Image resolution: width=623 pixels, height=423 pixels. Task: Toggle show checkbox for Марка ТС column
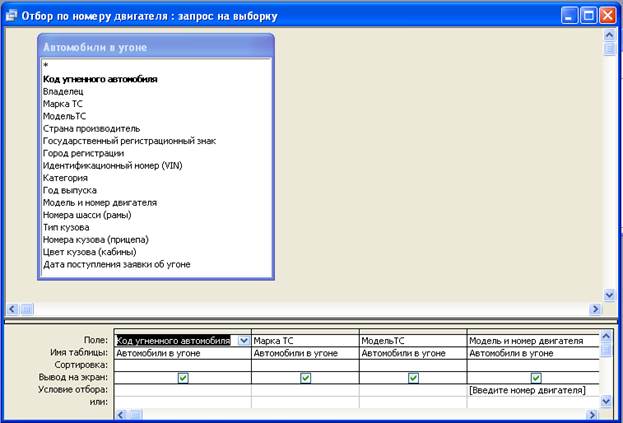(x=305, y=378)
